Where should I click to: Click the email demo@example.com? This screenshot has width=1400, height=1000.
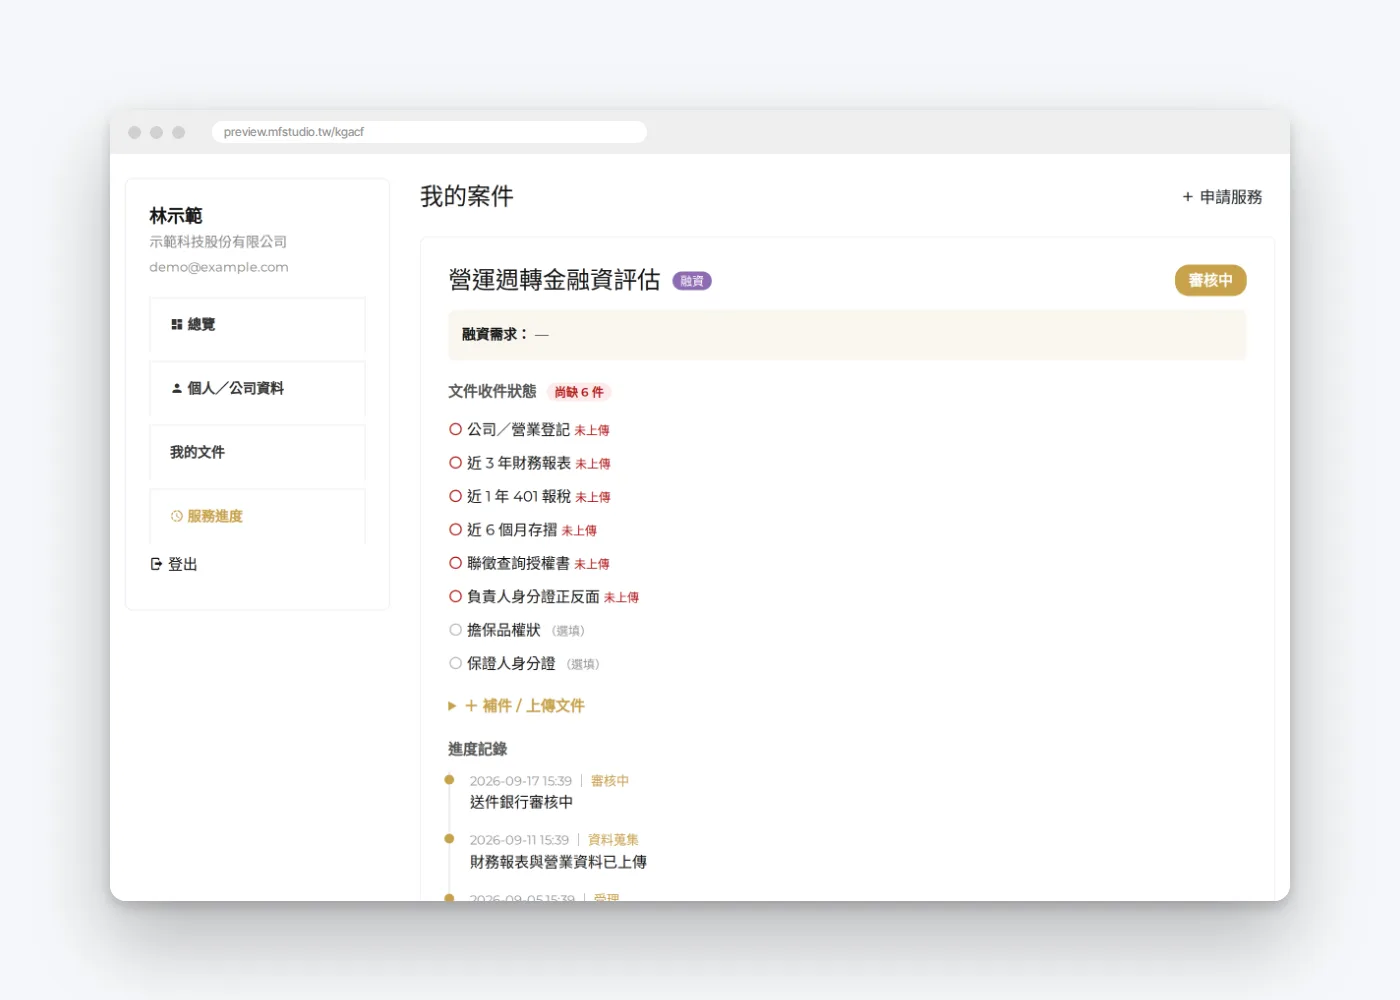pyautogui.click(x=219, y=267)
